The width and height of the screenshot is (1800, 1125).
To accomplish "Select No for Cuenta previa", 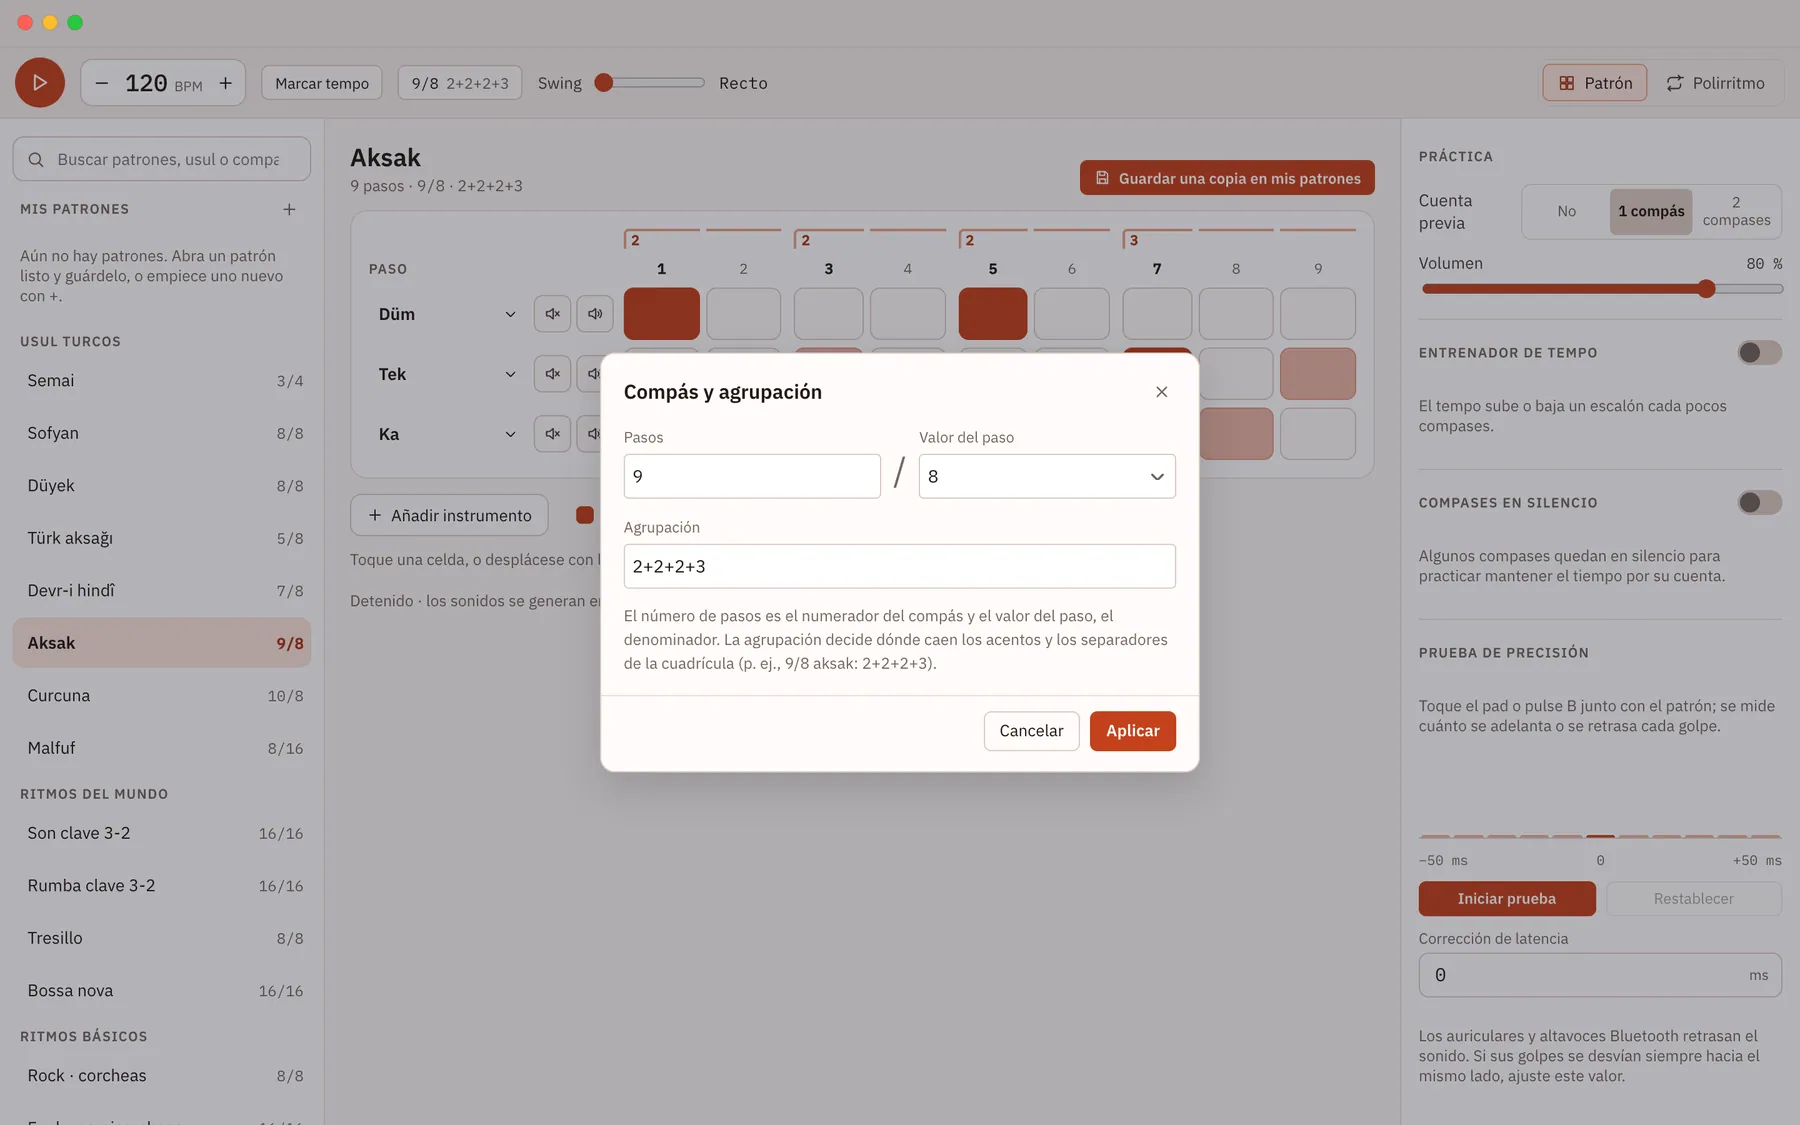I will point(1566,212).
